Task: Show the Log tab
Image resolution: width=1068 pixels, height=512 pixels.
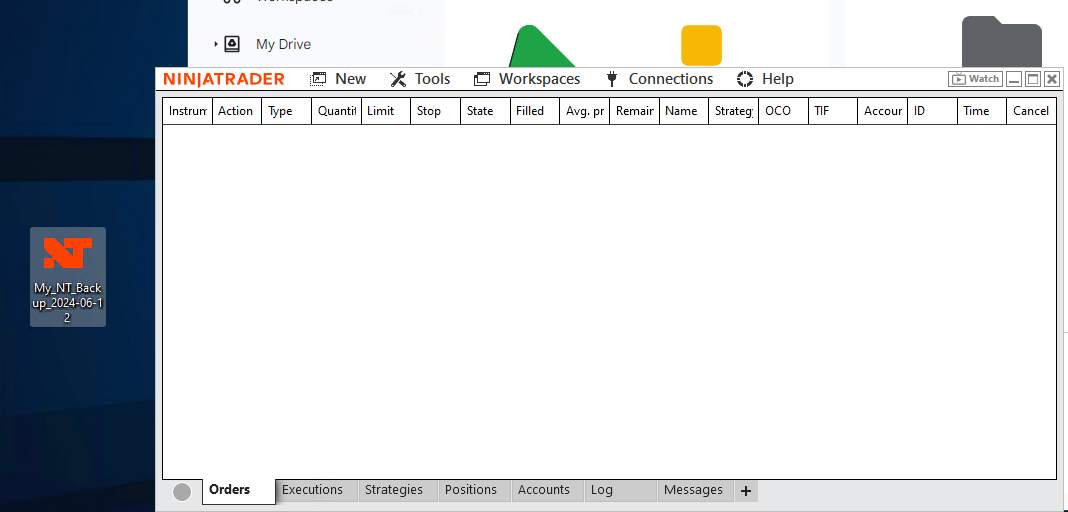Action: pyautogui.click(x=602, y=490)
